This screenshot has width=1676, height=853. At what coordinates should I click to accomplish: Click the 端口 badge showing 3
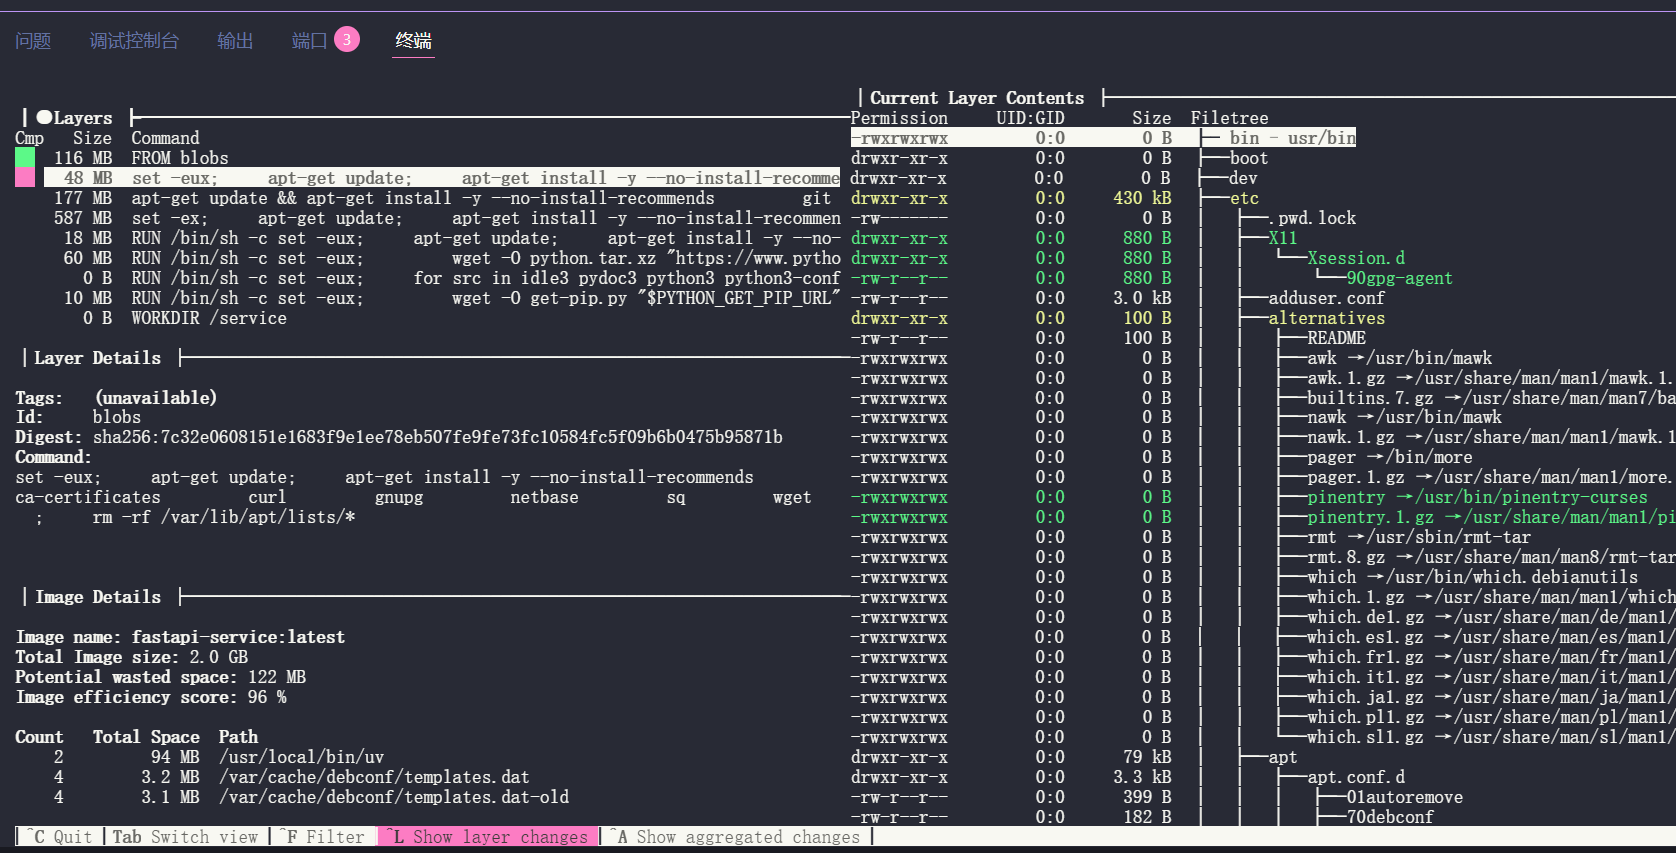(x=346, y=40)
